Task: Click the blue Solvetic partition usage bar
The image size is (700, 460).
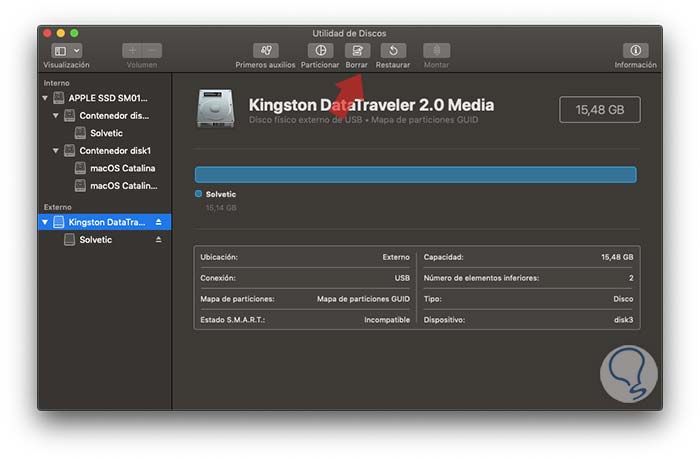Action: click(416, 174)
